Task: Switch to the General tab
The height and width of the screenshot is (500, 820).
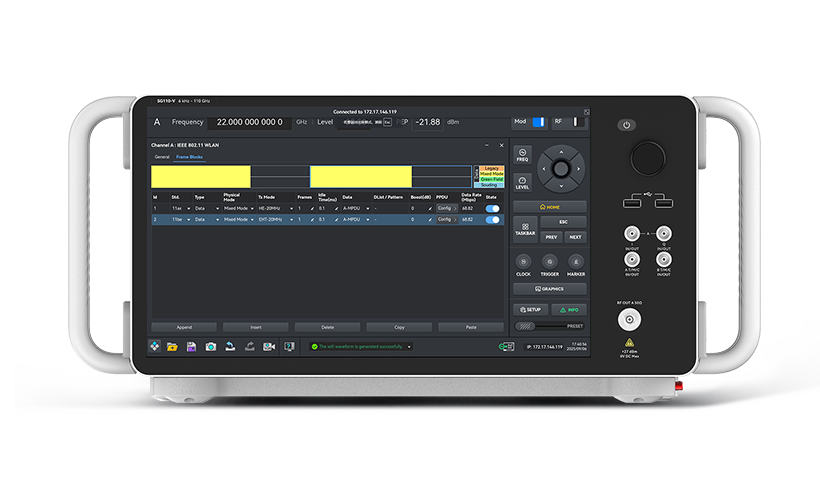Action: pos(162,157)
